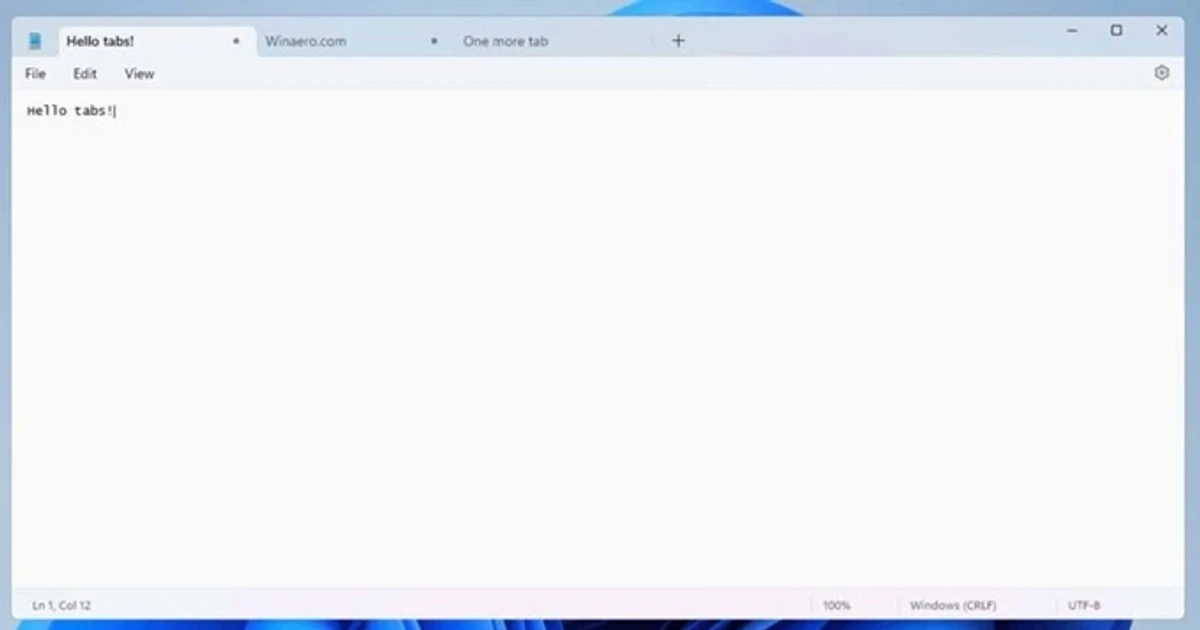Click the unsaved dot on the Winaero.com tab
Image resolution: width=1200 pixels, height=630 pixels.
[x=433, y=42]
